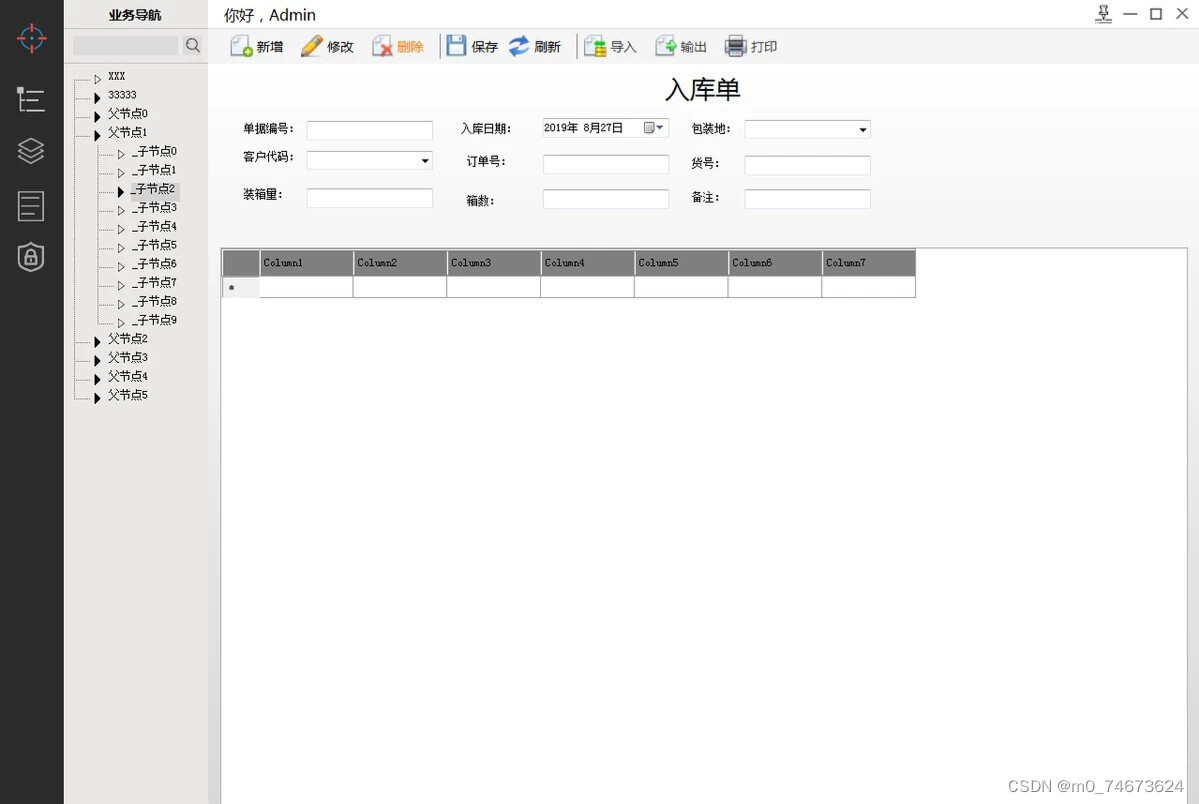Image resolution: width=1199 pixels, height=804 pixels.
Task: Click the Column5 grid header
Action: point(681,262)
